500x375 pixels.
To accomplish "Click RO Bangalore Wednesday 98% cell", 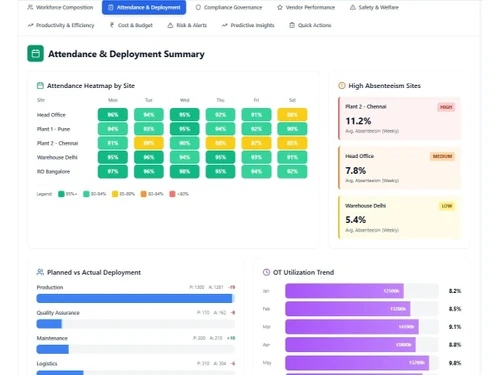I will click(185, 172).
